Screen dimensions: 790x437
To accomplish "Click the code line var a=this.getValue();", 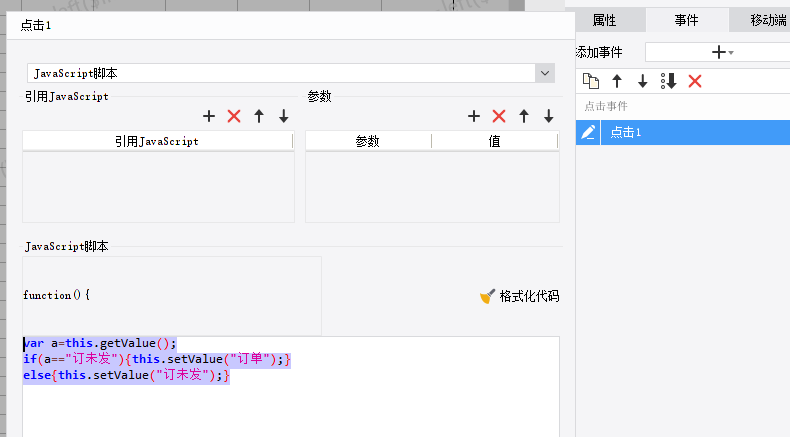I will [x=100, y=343].
